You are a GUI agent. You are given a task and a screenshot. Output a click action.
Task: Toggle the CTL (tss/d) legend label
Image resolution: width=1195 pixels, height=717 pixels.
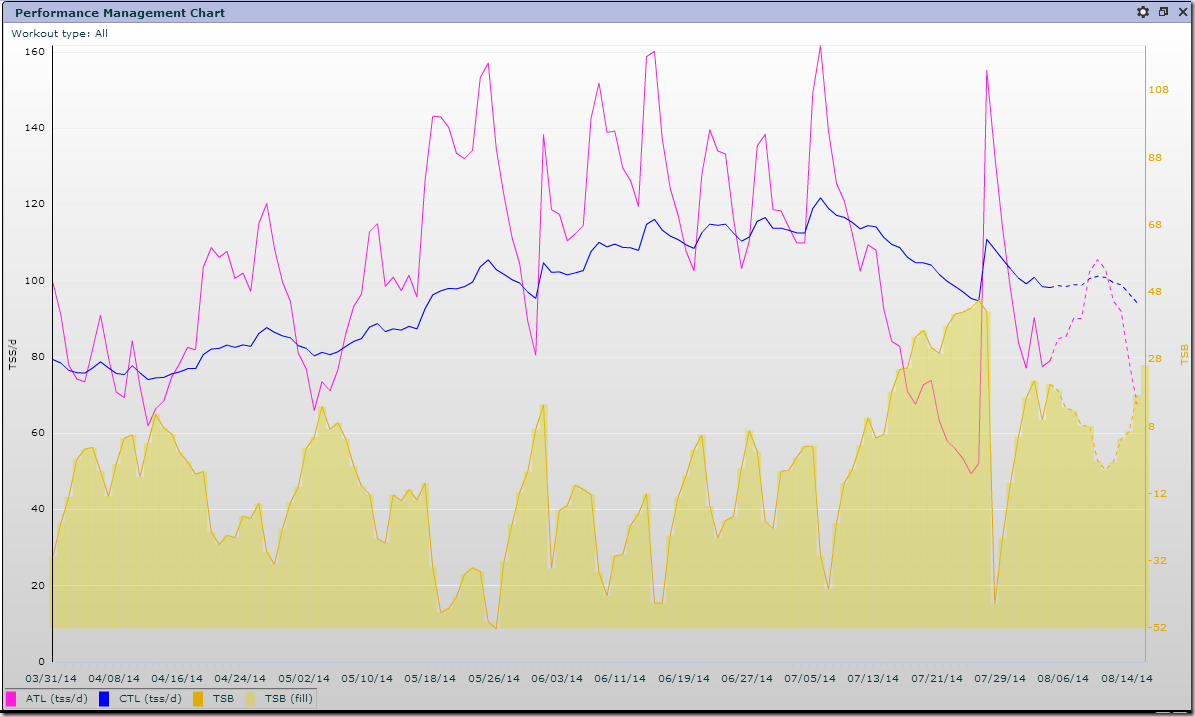tap(148, 699)
